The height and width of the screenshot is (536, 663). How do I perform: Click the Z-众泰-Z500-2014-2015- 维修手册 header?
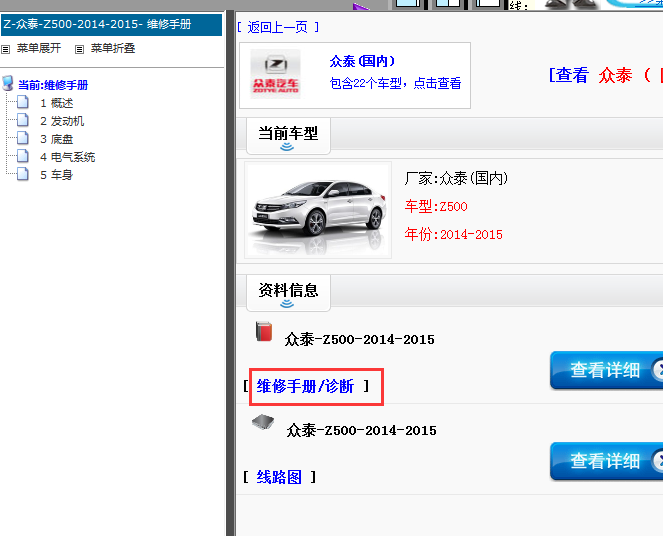(x=112, y=25)
